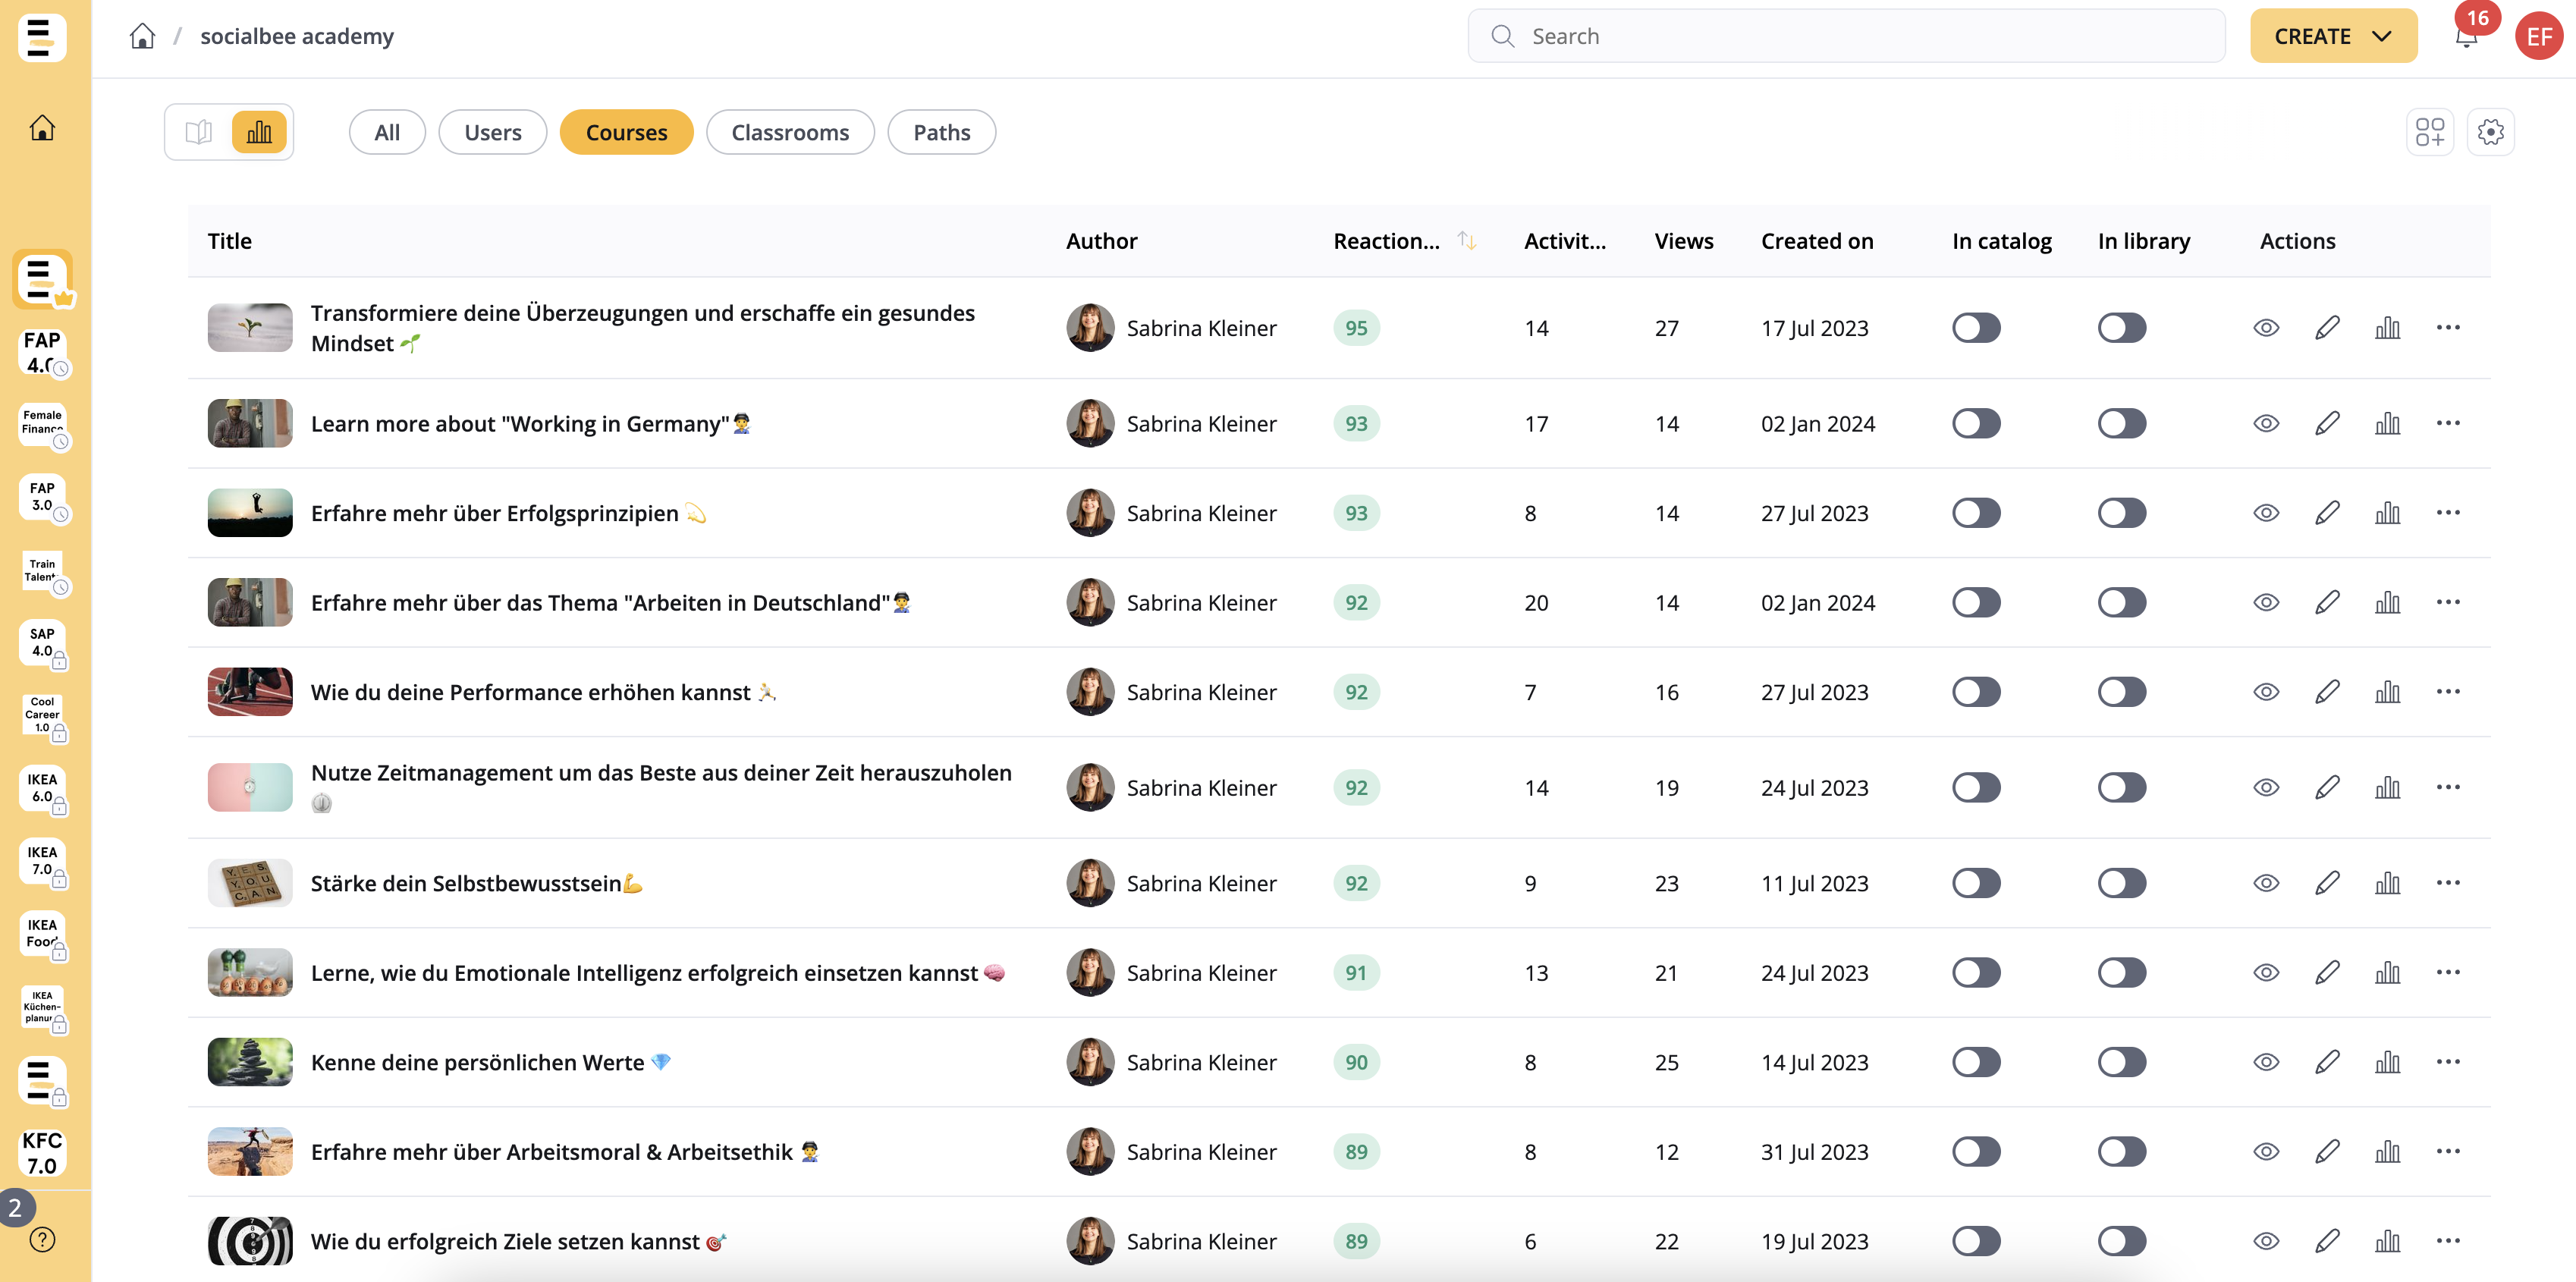This screenshot has height=1282, width=2576.
Task: Open the EF user avatar menu
Action: tap(2539, 37)
